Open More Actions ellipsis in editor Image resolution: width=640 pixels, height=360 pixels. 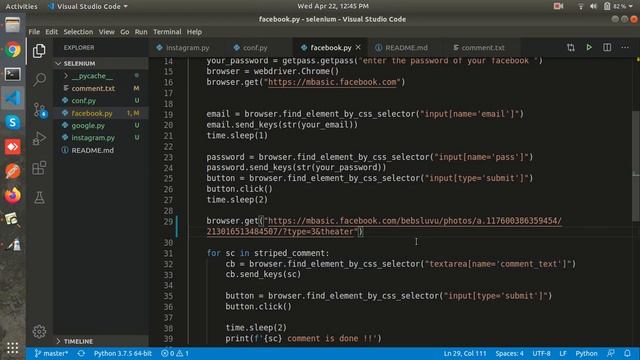click(x=625, y=47)
